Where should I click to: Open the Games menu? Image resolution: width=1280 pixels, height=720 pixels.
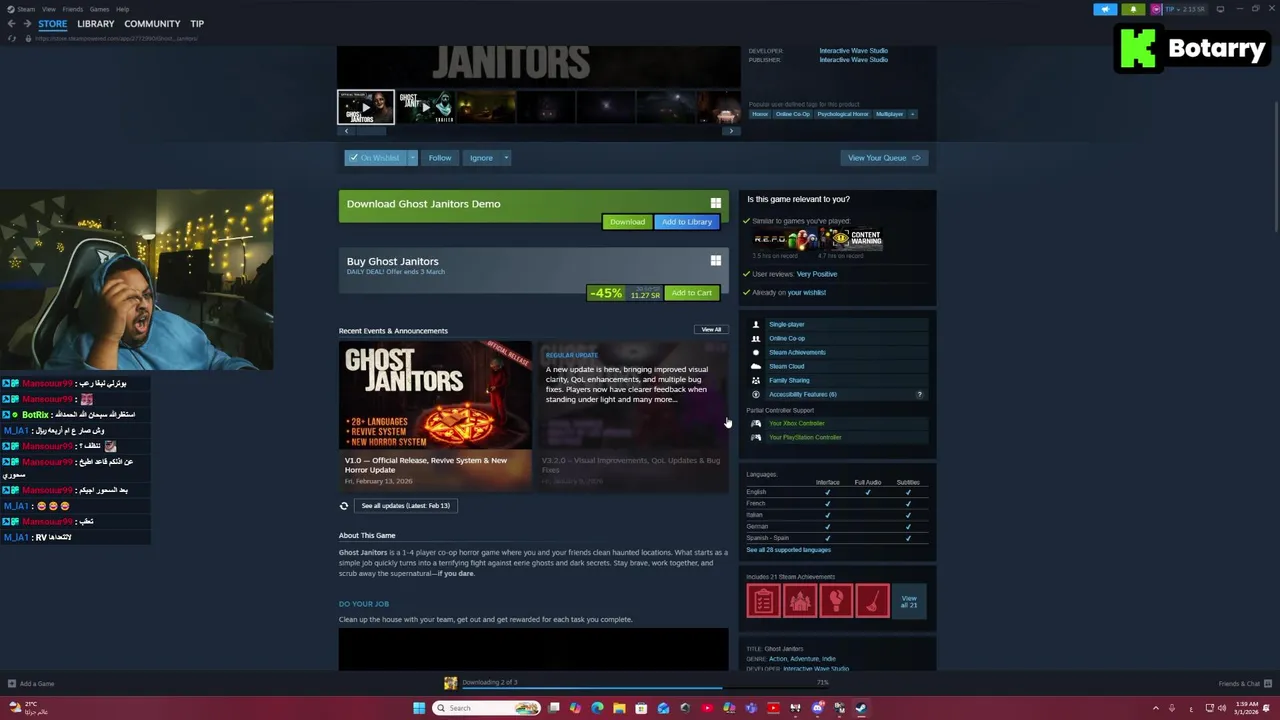pyautogui.click(x=99, y=9)
